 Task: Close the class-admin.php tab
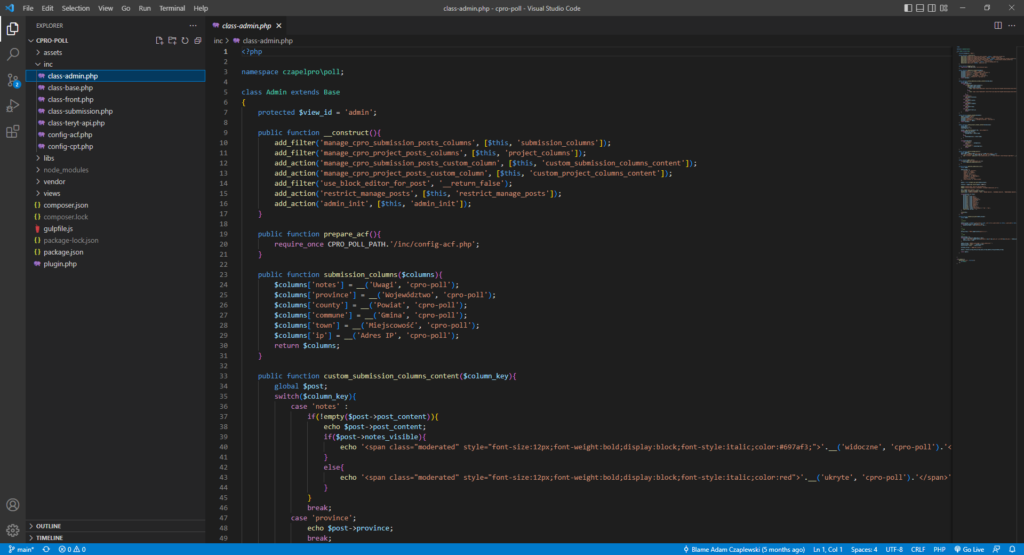coord(279,26)
